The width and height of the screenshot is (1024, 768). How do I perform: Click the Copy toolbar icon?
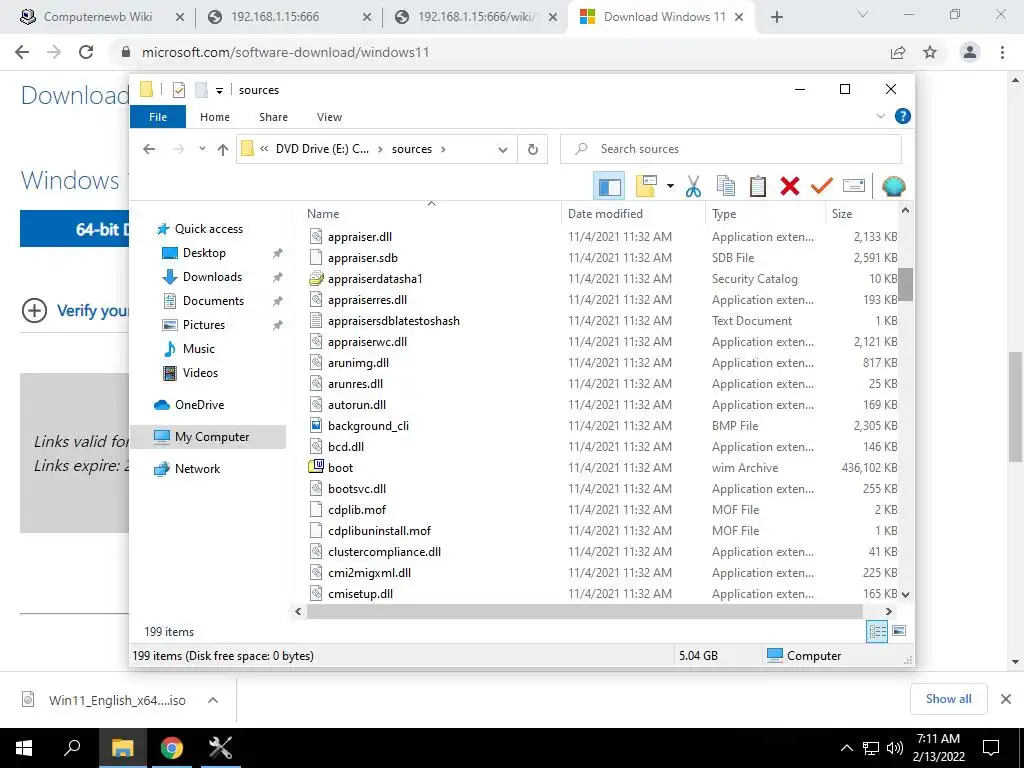[726, 187]
